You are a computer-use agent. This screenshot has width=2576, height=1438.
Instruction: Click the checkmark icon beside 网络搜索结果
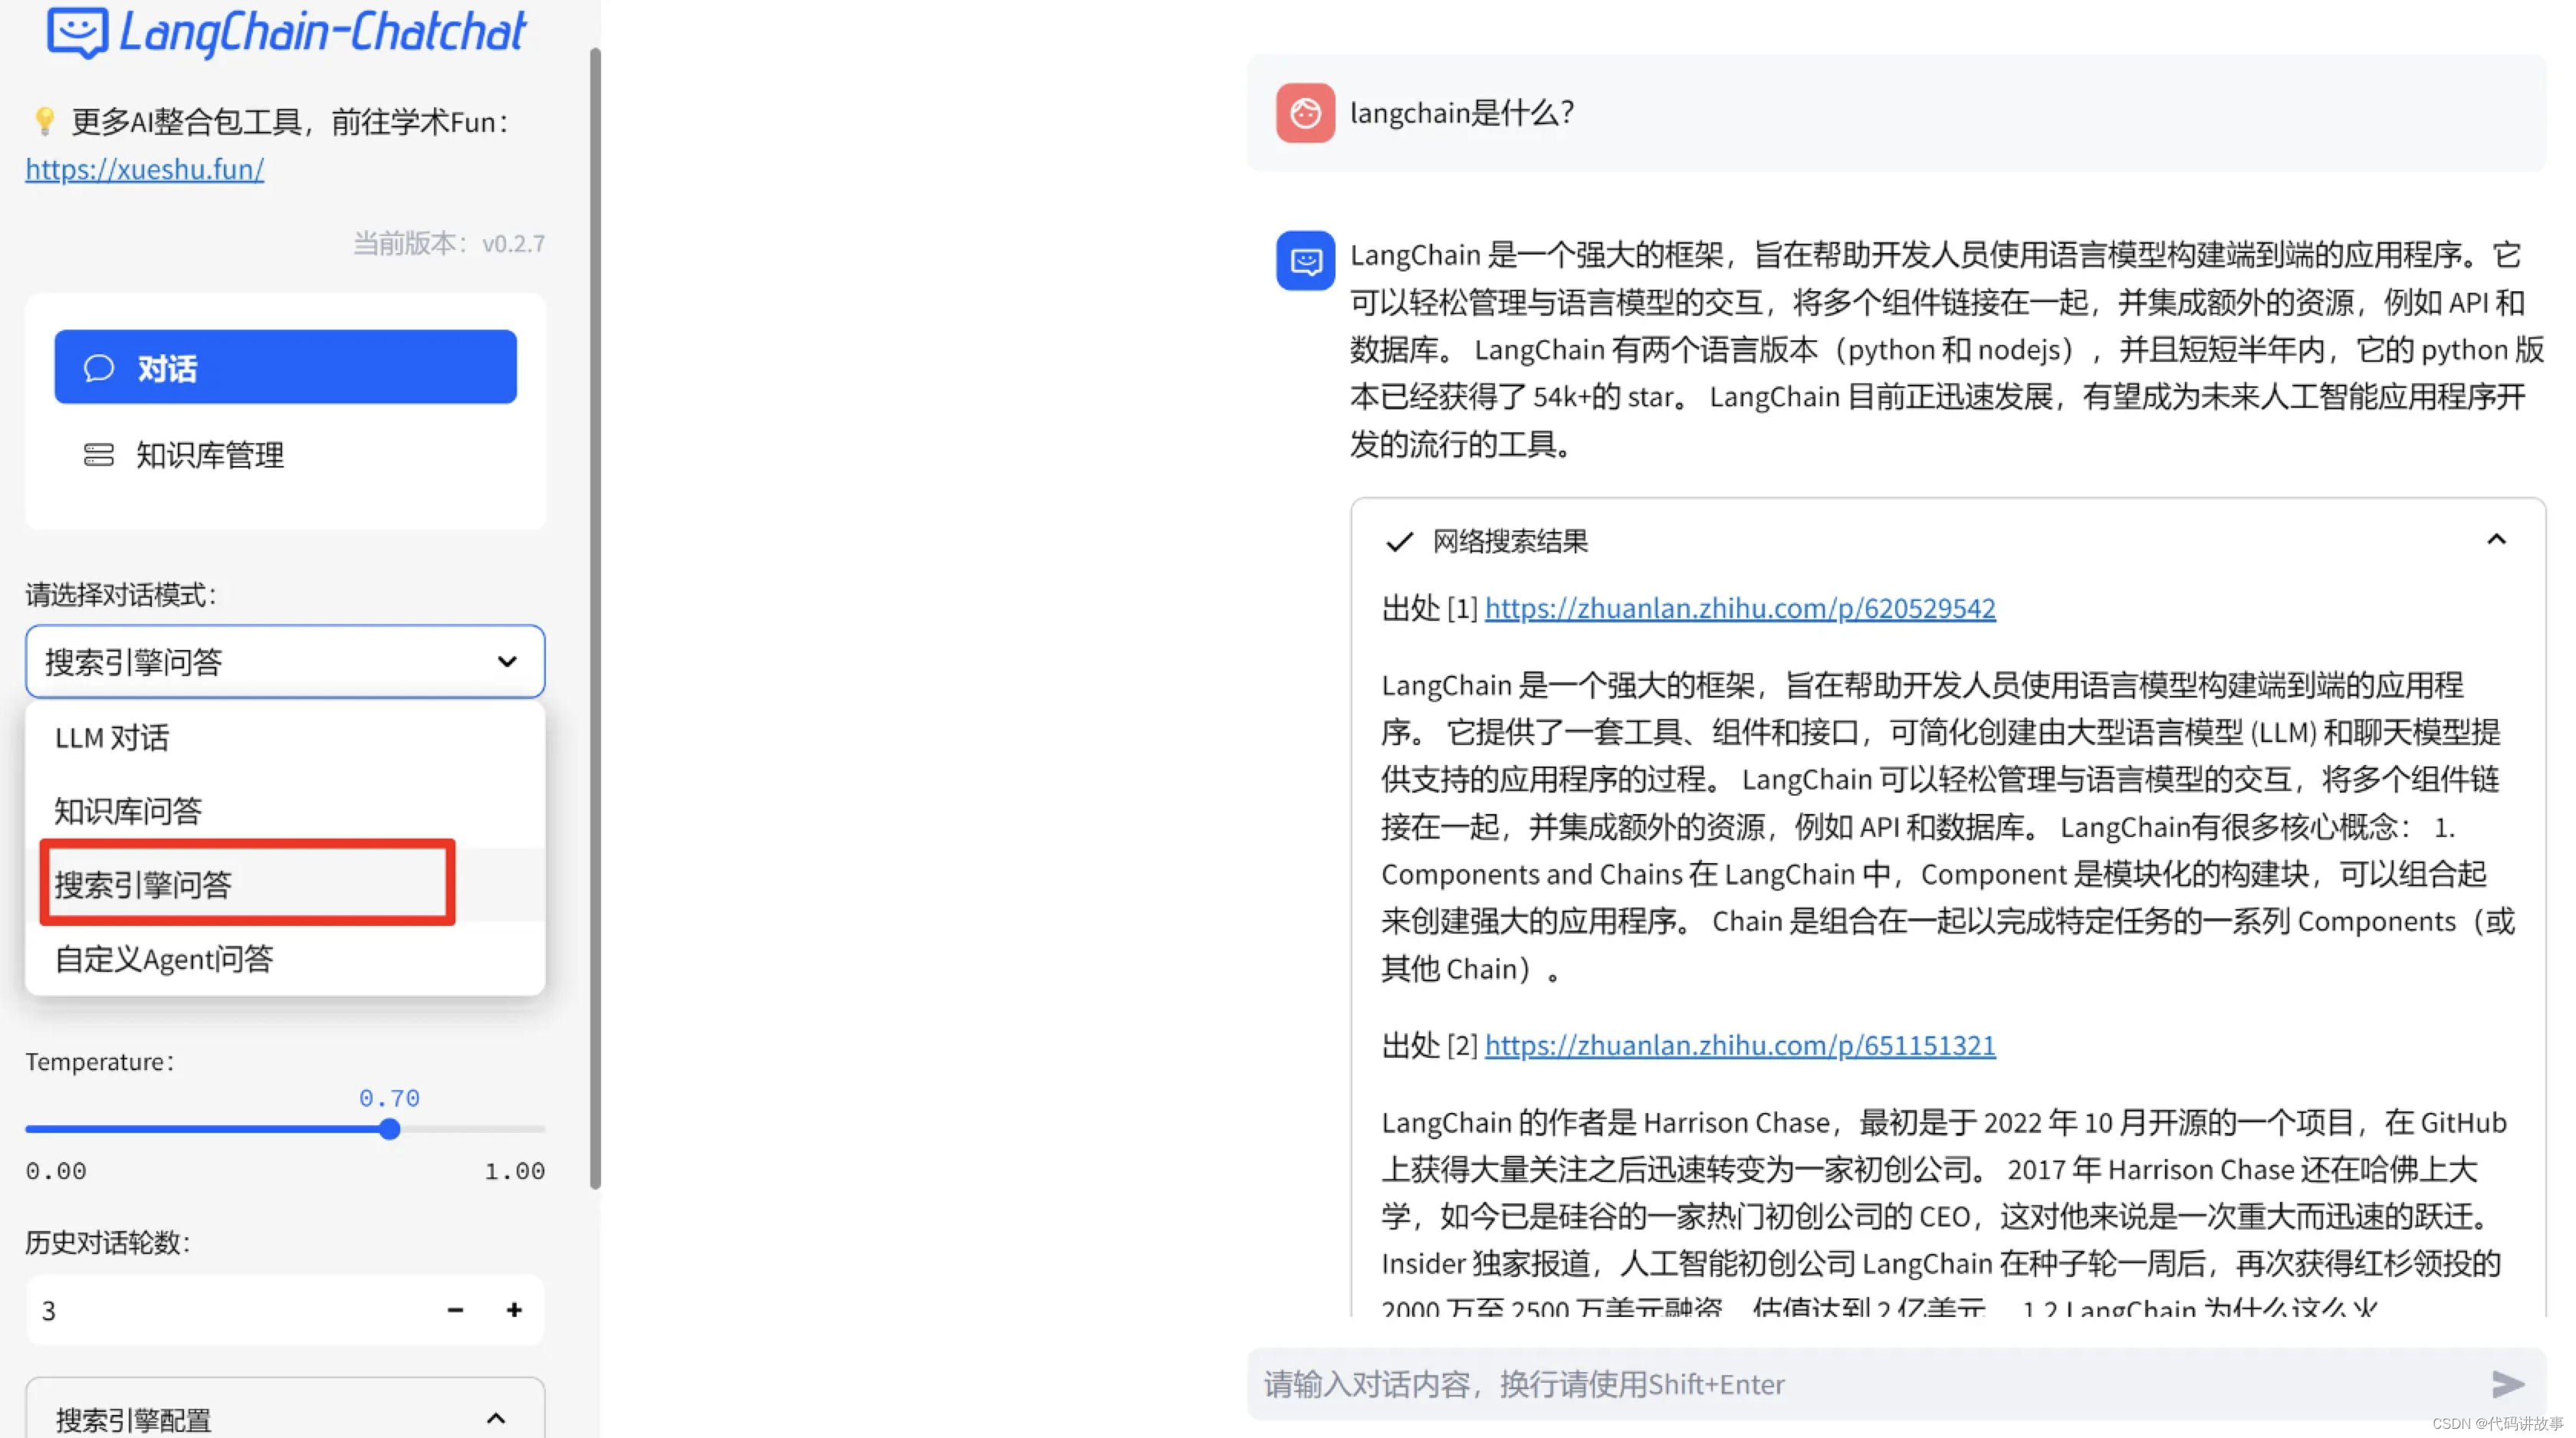click(1399, 541)
